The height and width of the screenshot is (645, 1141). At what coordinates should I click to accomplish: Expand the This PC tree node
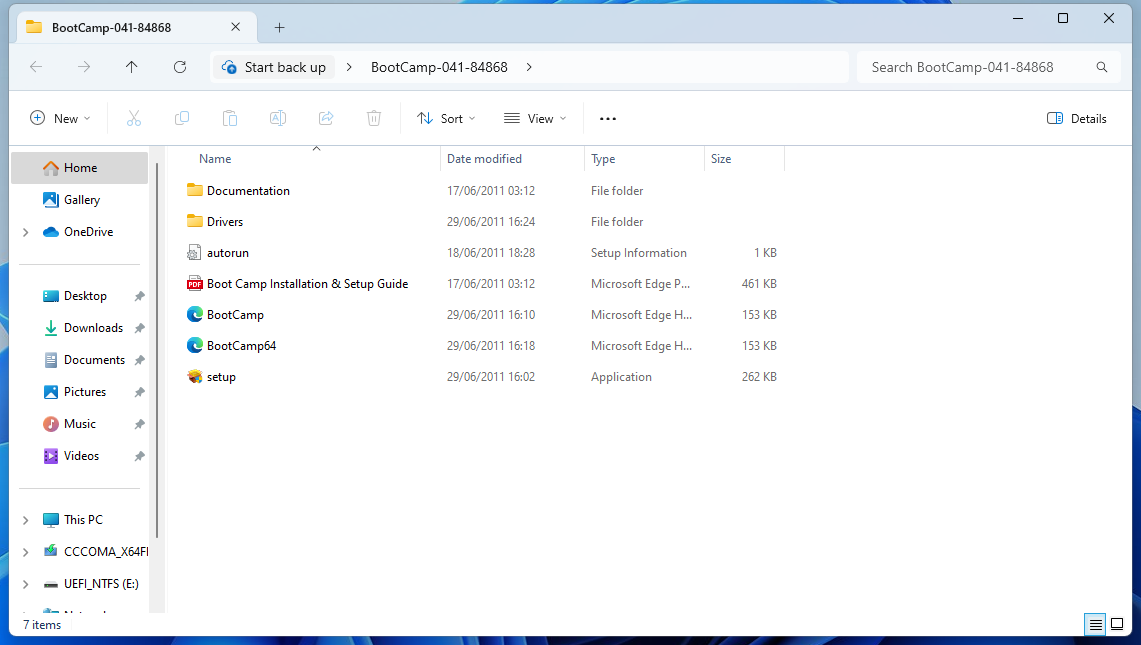point(25,520)
